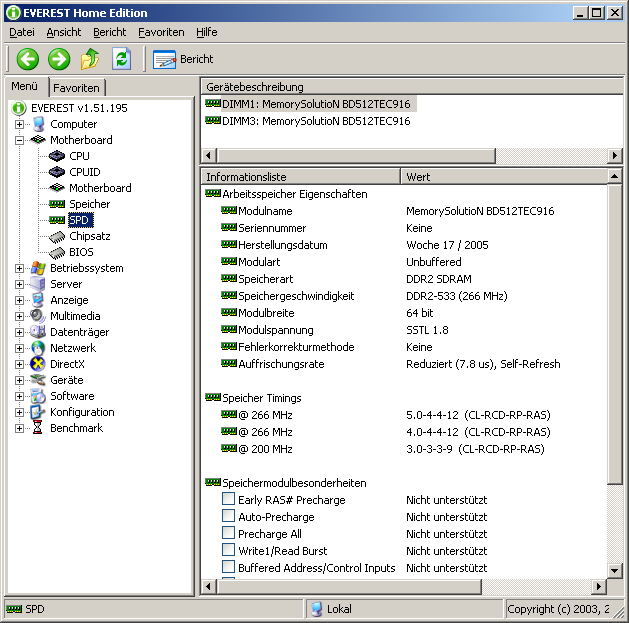
Task: Open the Ansicht menu
Action: 64,32
